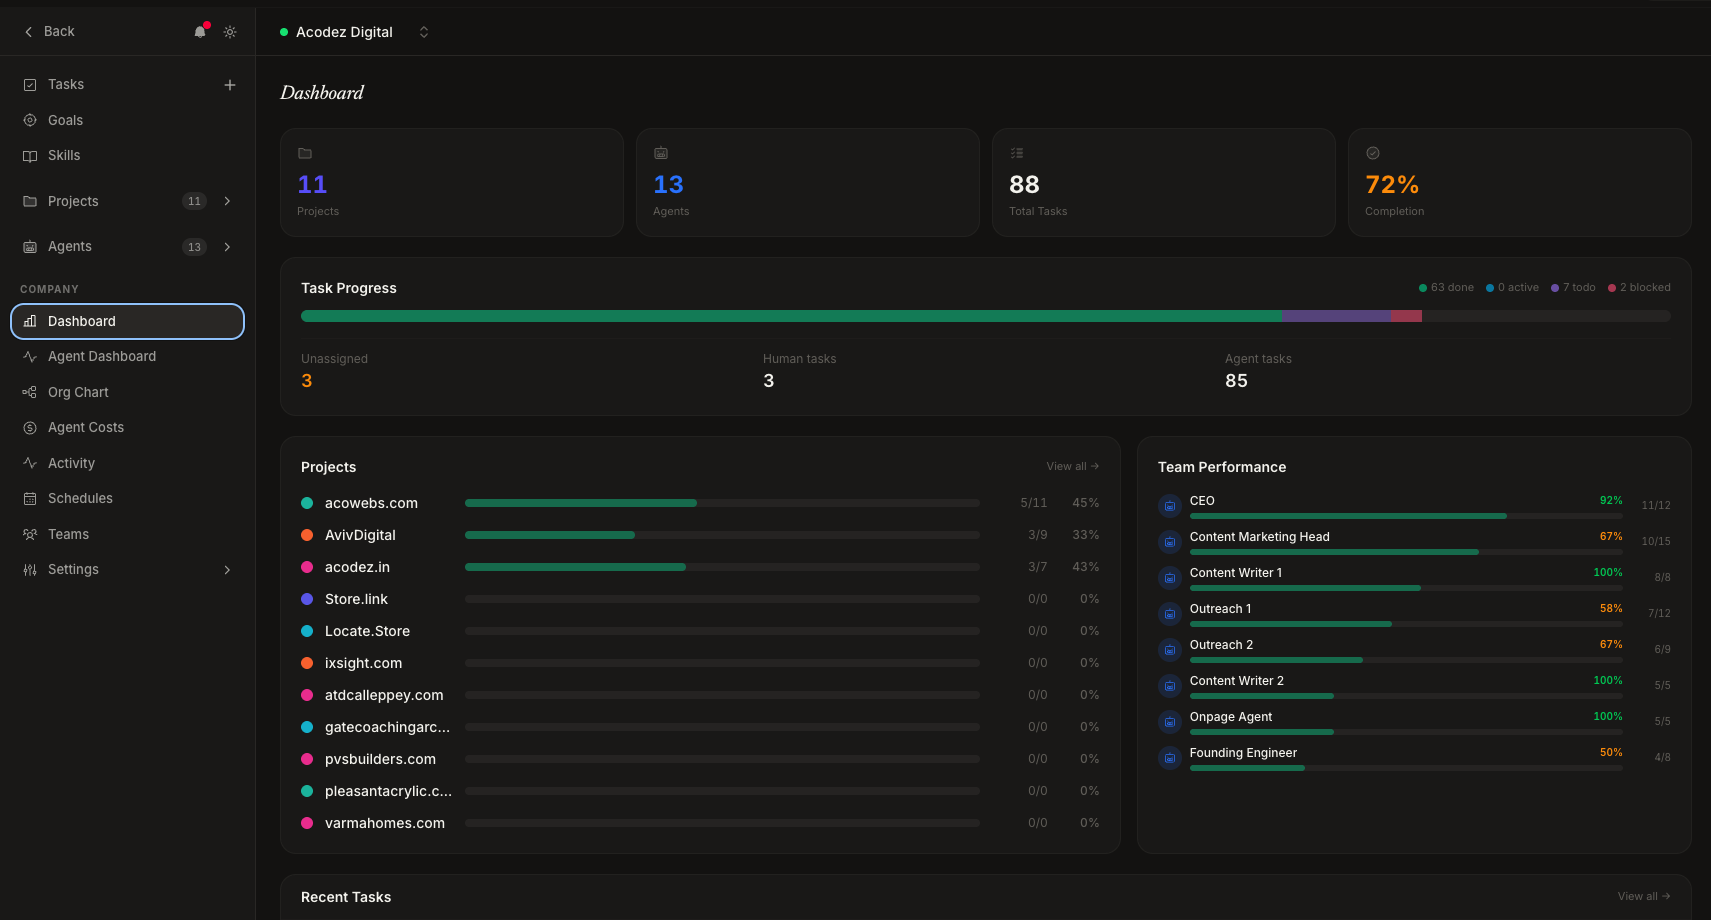Click the Projects folder icon in sidebar

[x=30, y=201]
